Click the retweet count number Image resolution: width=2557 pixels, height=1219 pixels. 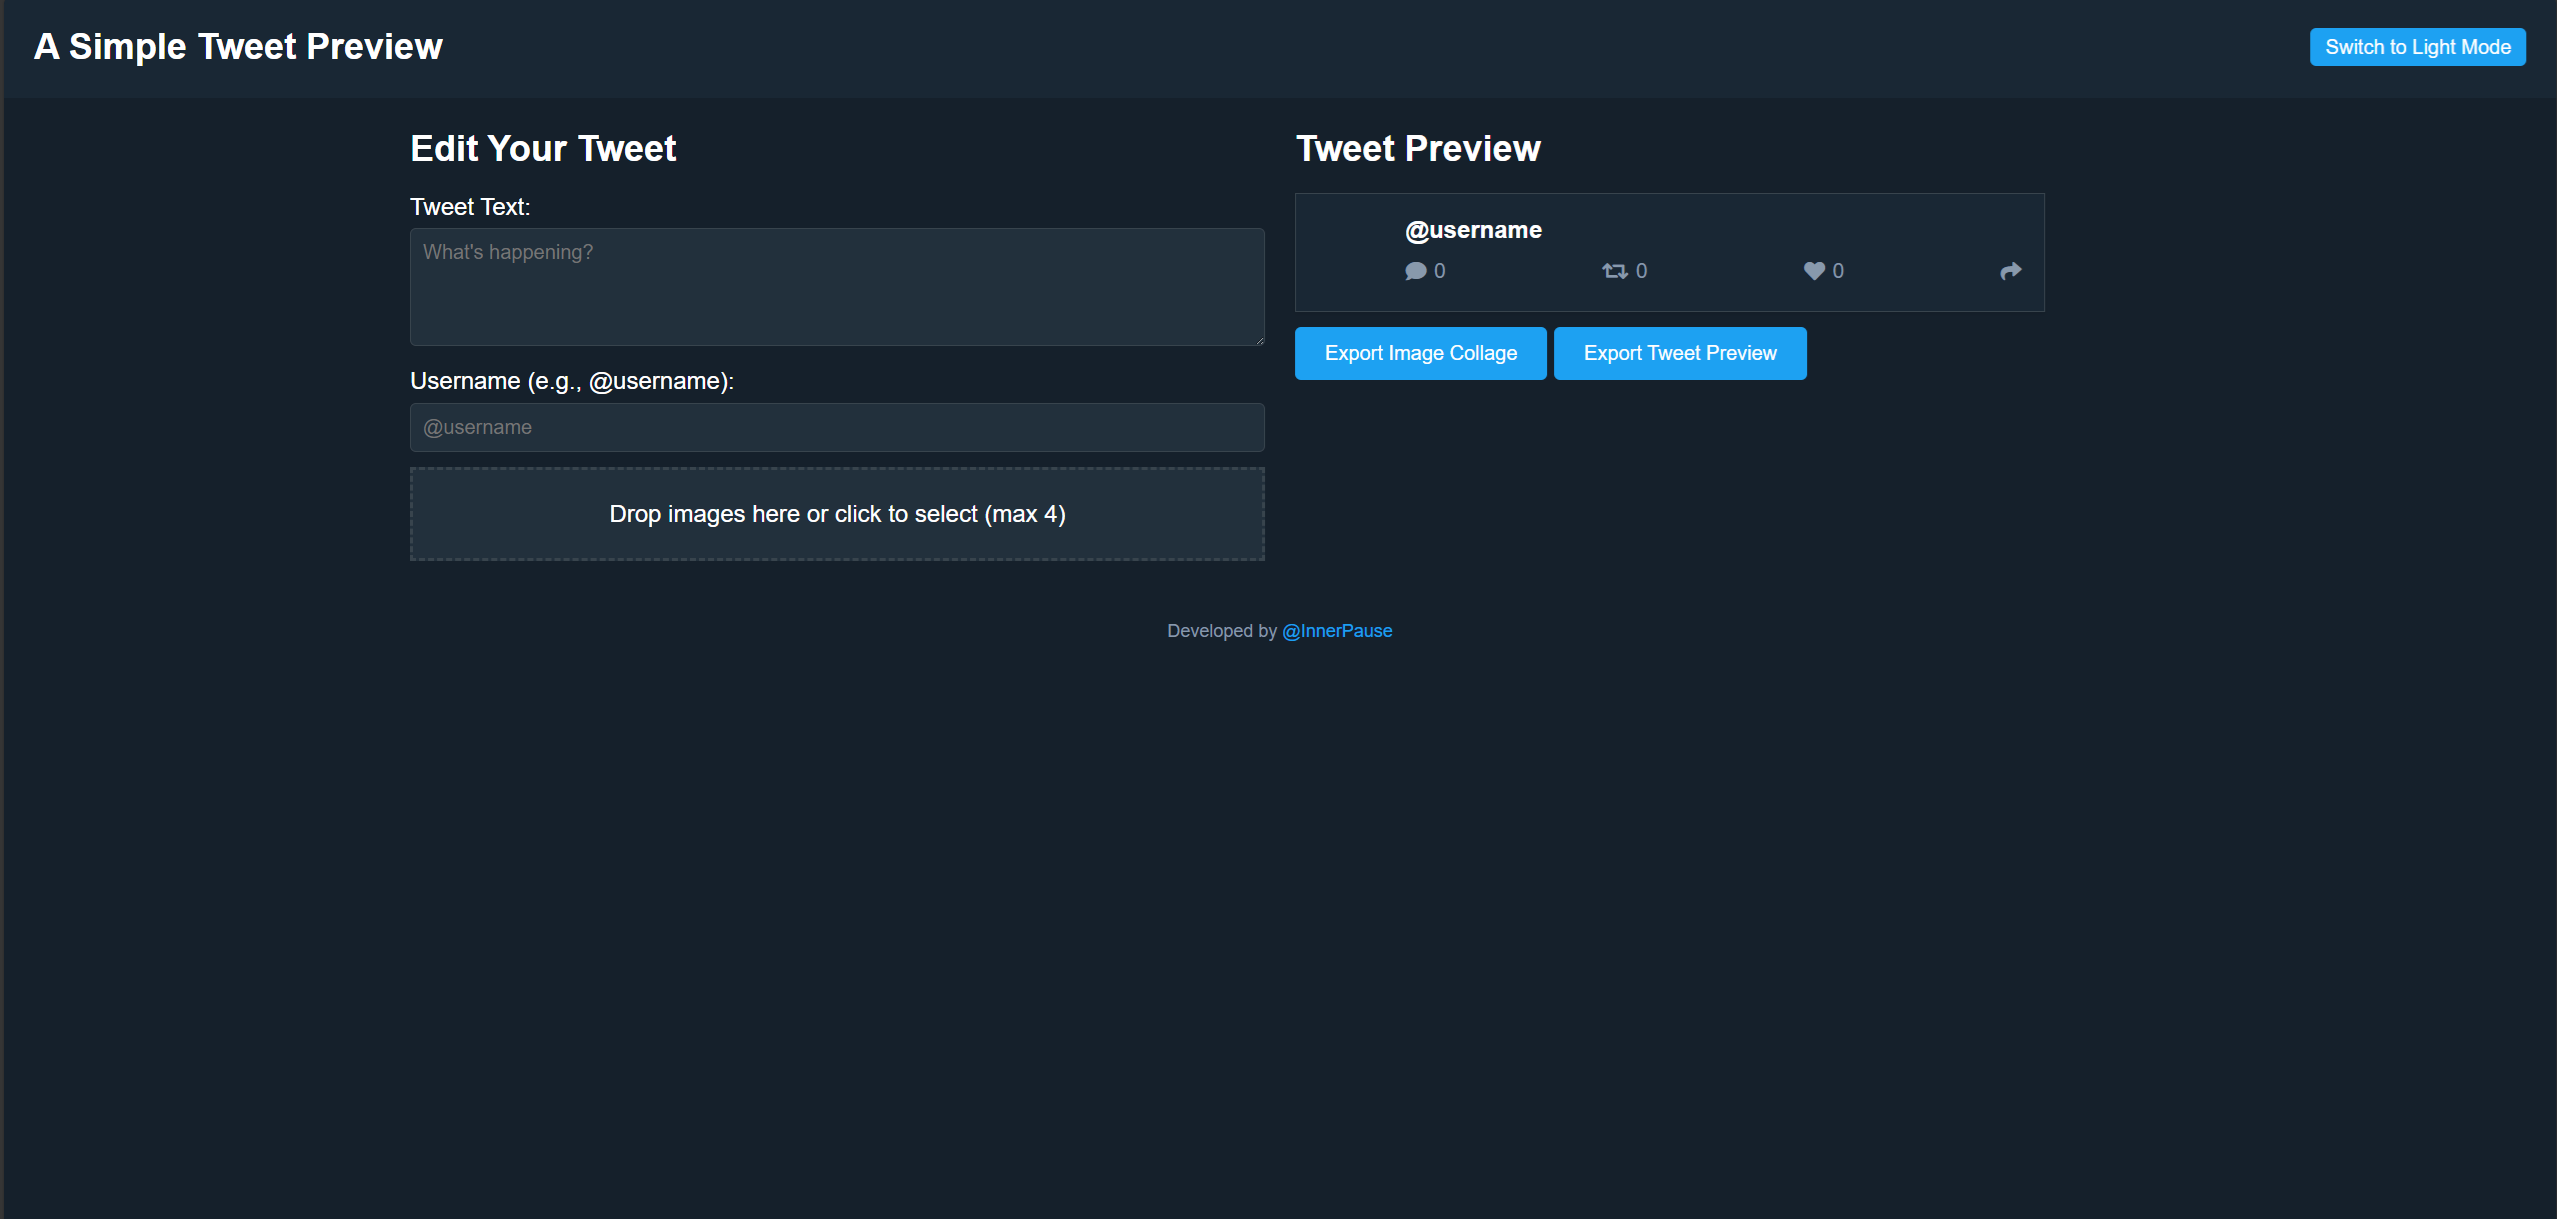point(1642,271)
